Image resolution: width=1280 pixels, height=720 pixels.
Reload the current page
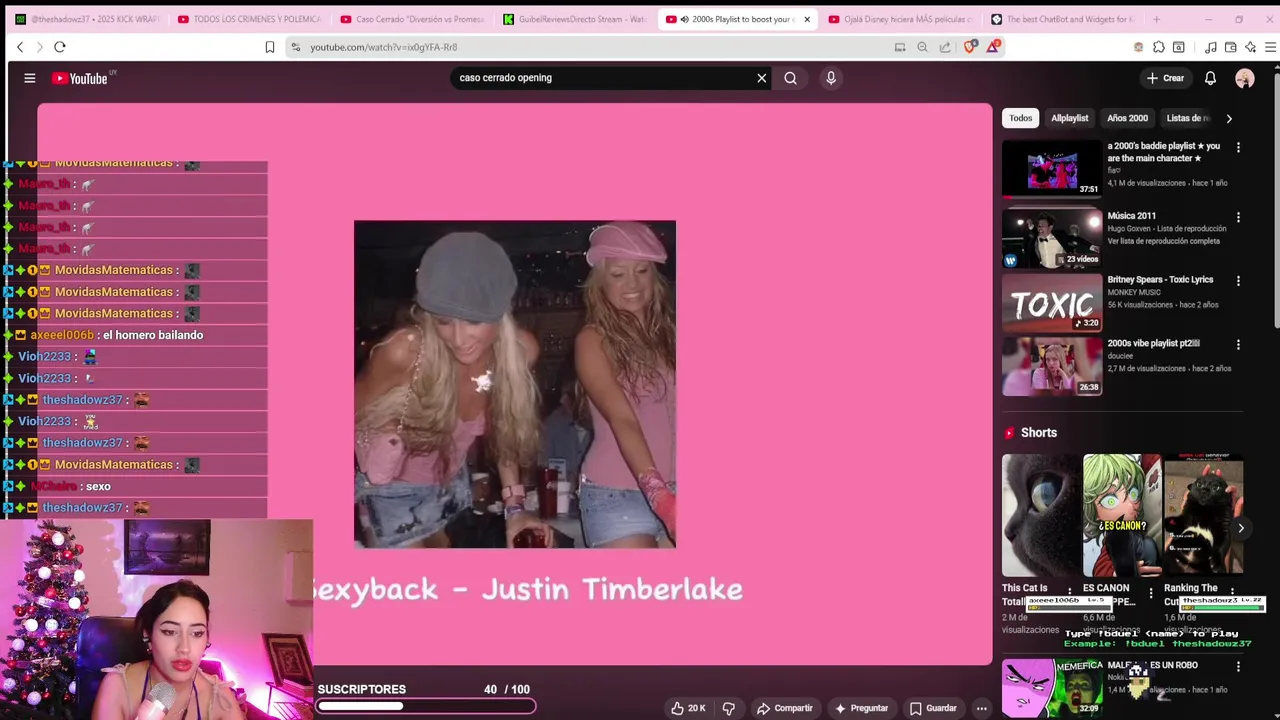pos(60,47)
